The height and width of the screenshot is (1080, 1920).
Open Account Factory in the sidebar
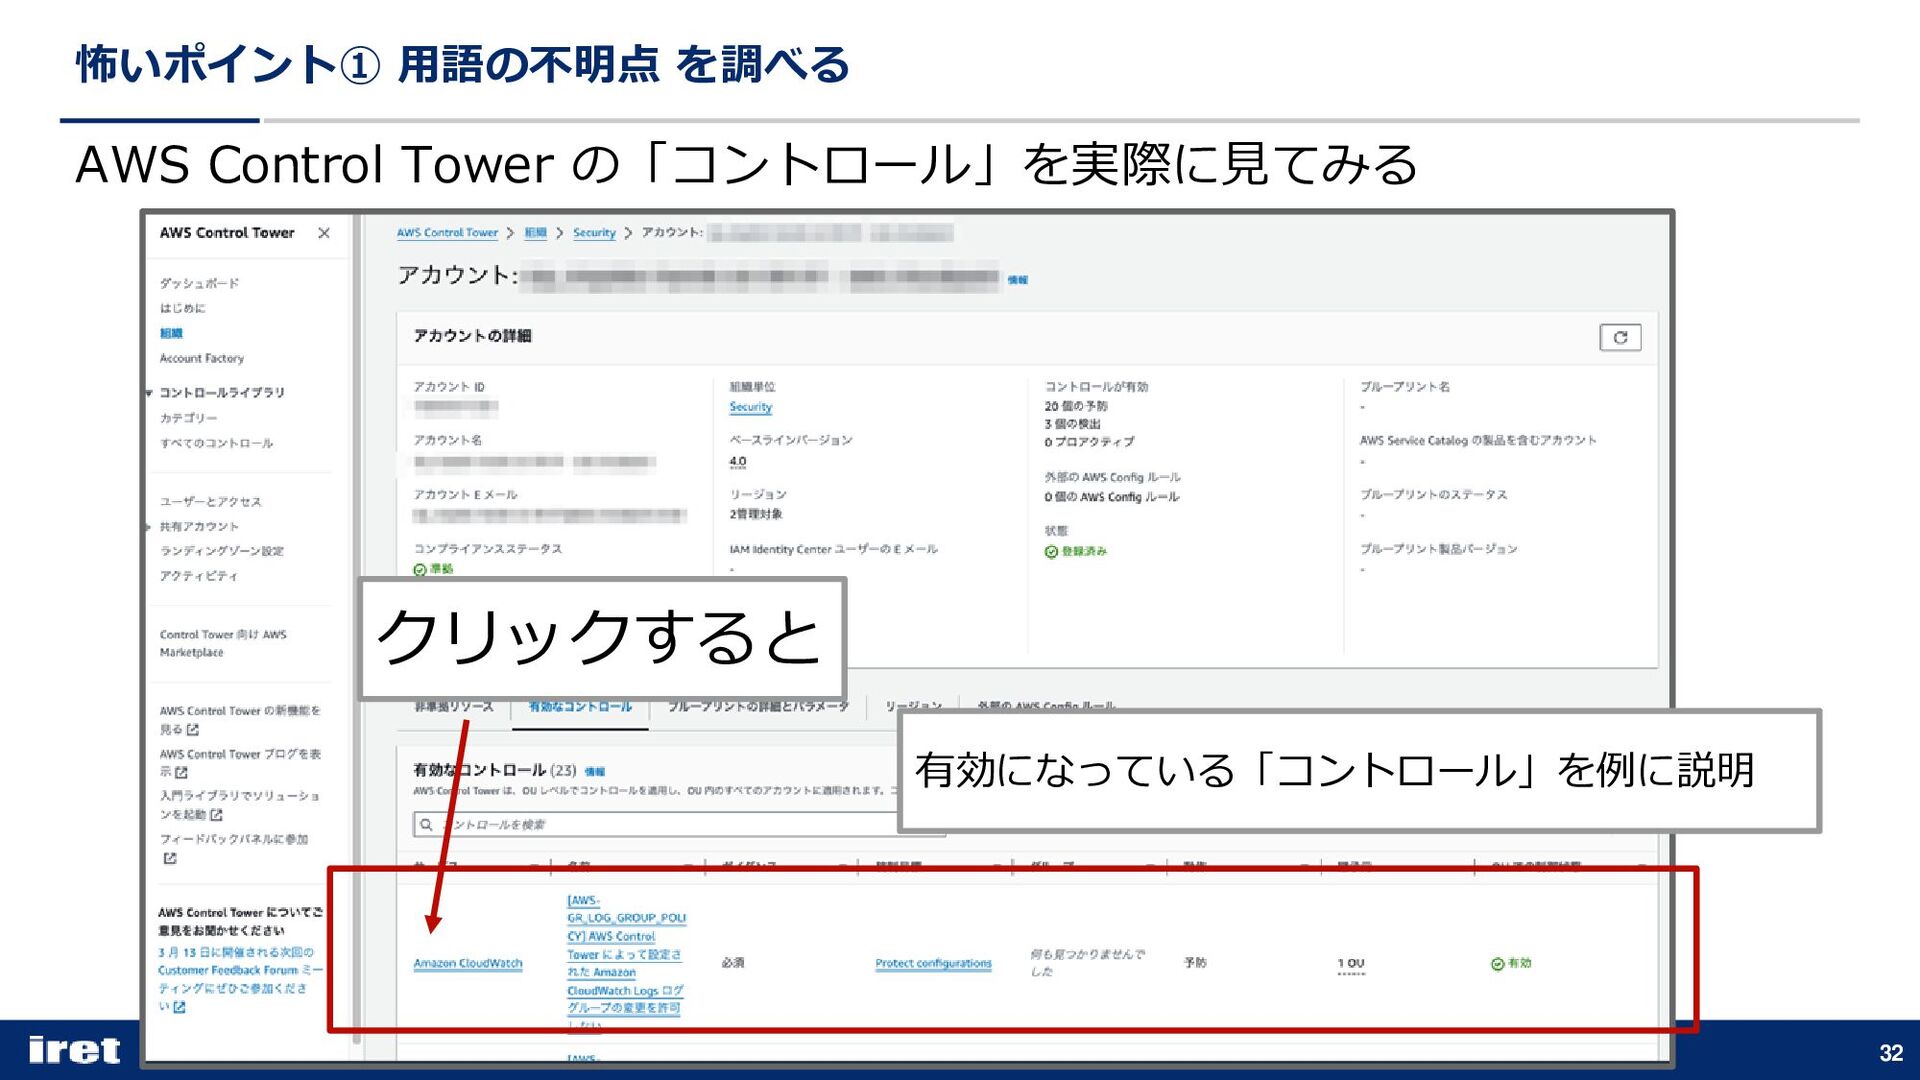(x=201, y=358)
